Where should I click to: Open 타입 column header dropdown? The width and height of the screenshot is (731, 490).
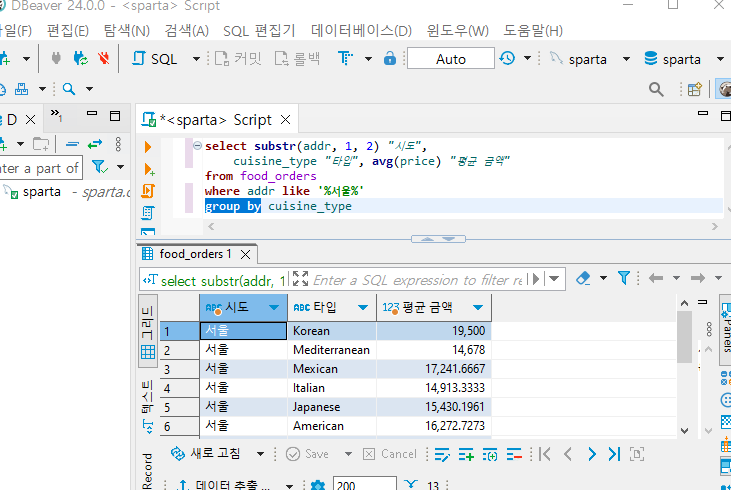click(363, 307)
